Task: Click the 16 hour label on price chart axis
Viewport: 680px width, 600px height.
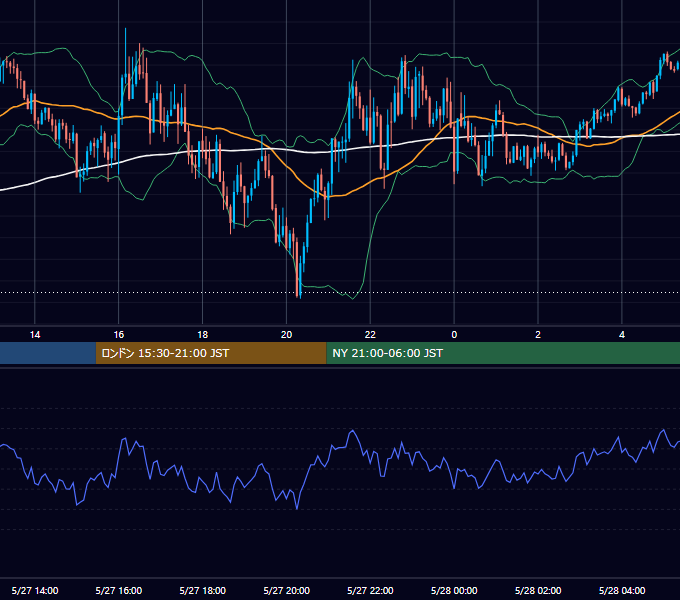Action: pos(118,335)
